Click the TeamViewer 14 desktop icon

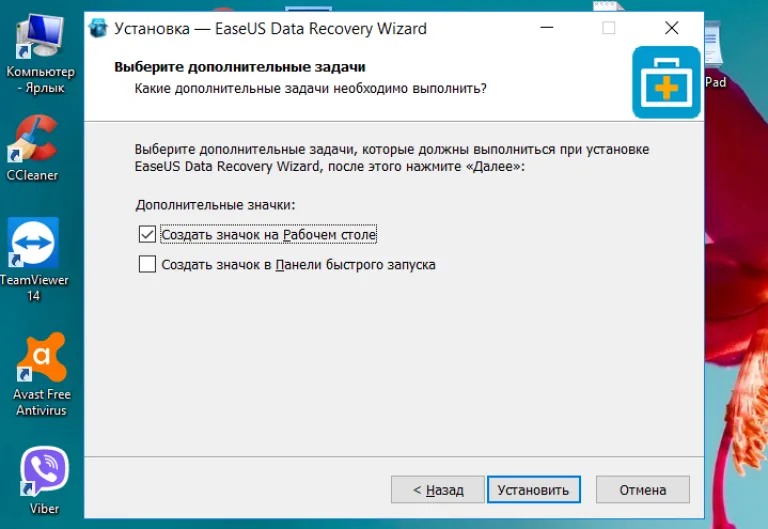click(x=33, y=259)
